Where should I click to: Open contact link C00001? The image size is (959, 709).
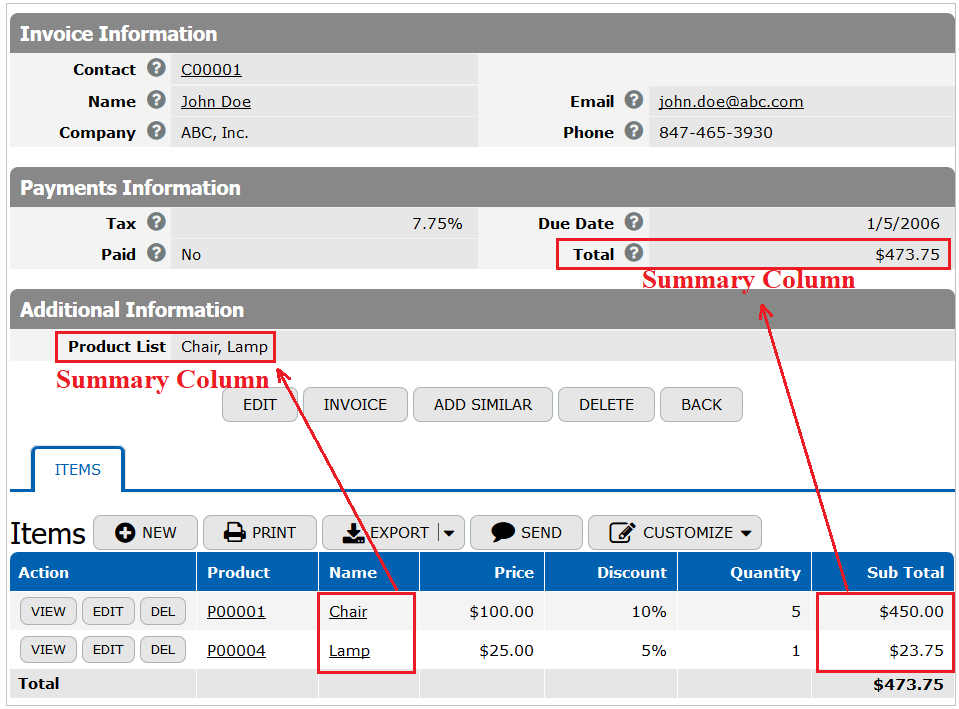tap(211, 70)
